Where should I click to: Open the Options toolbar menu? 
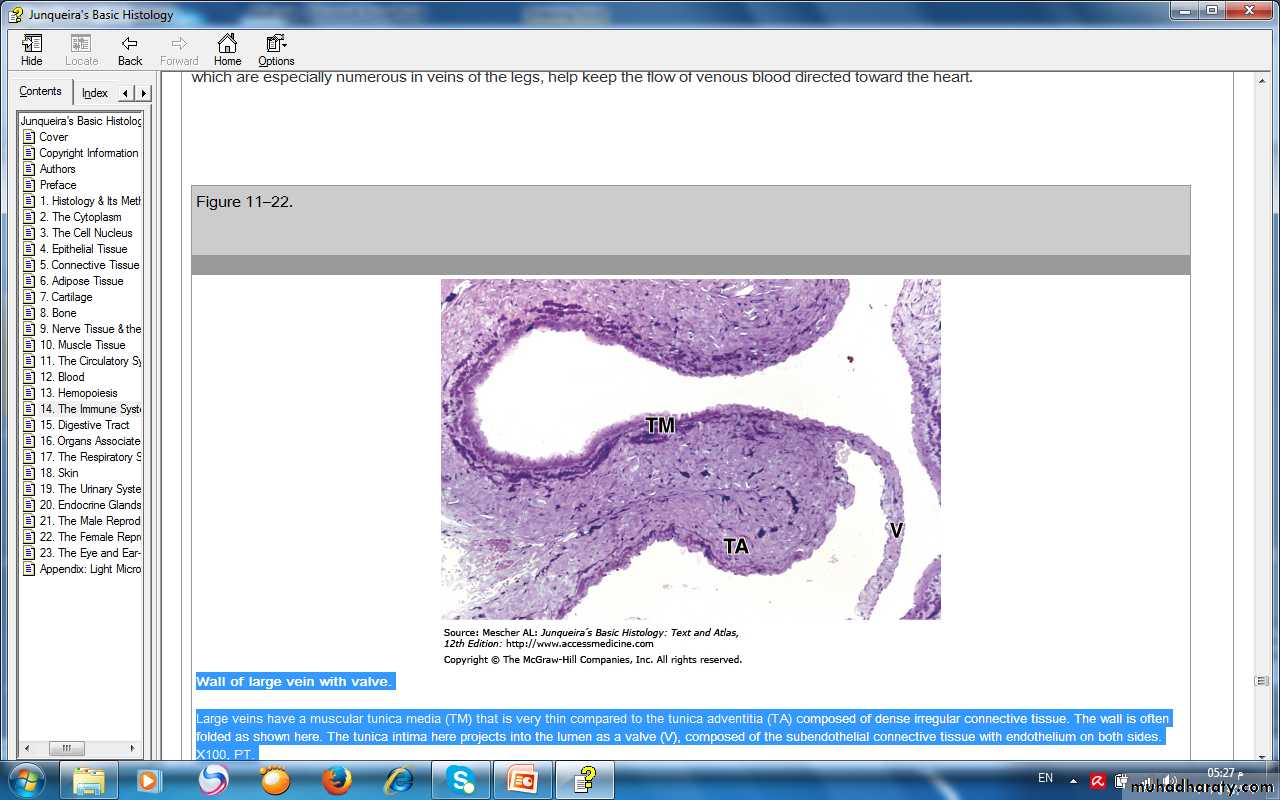[x=276, y=50]
